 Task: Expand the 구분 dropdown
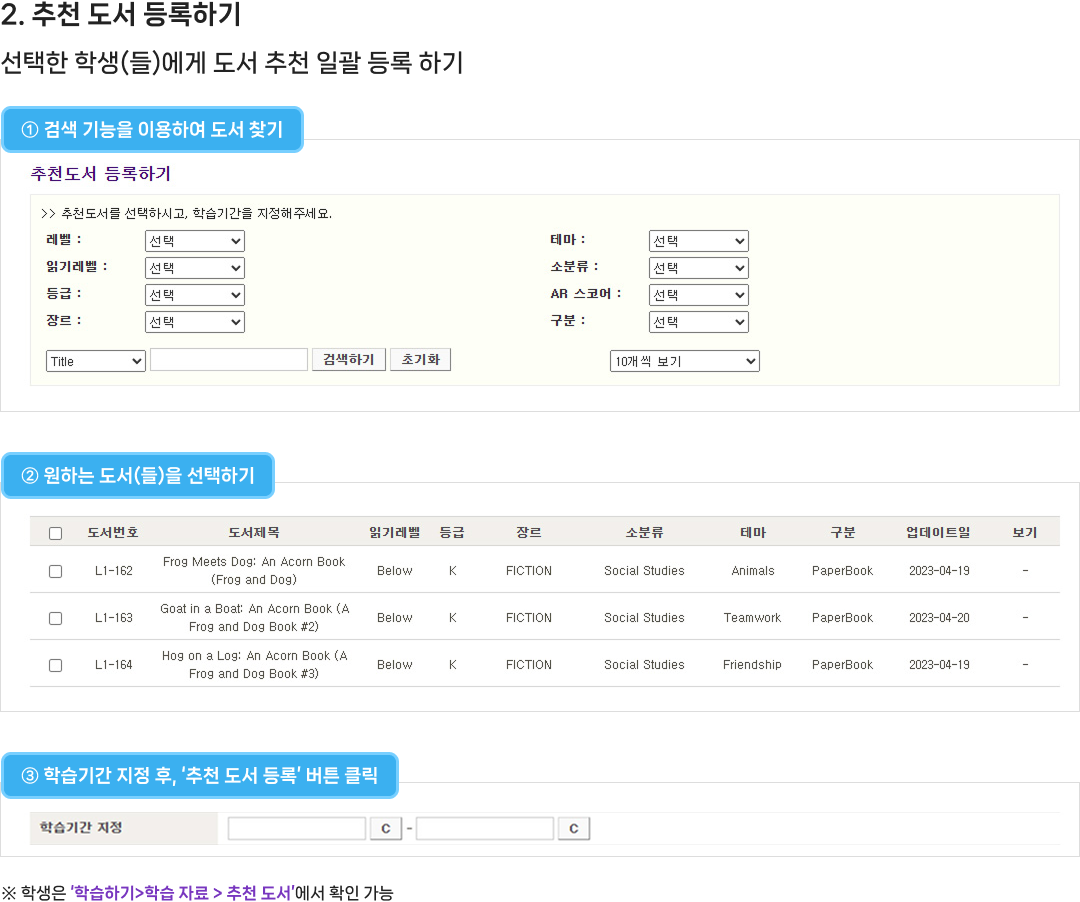click(x=698, y=322)
